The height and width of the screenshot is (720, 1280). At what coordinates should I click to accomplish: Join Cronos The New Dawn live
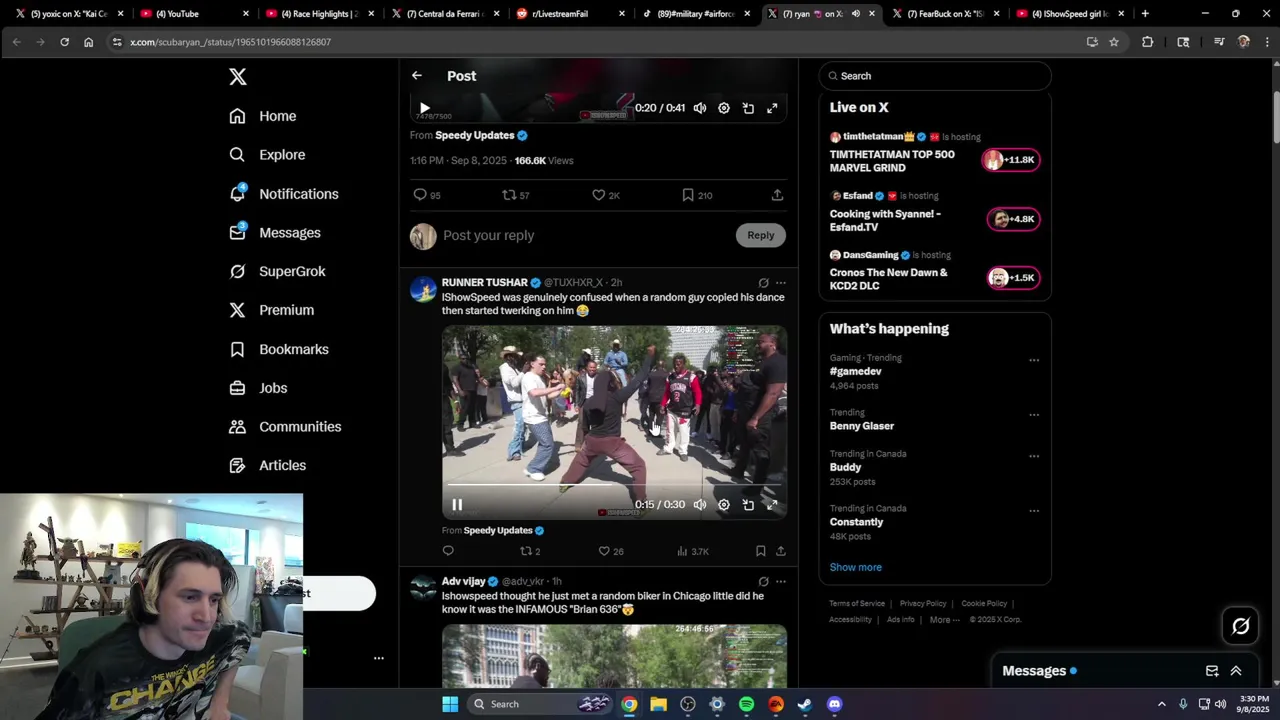tap(1013, 278)
